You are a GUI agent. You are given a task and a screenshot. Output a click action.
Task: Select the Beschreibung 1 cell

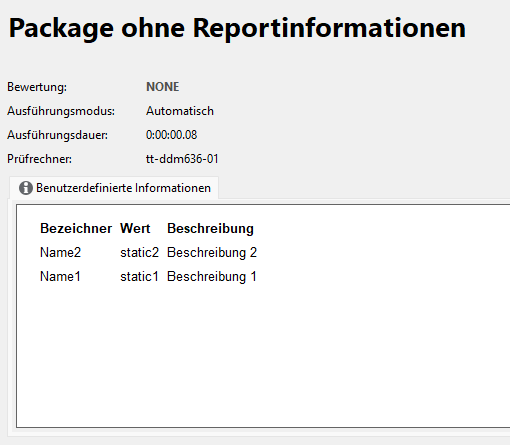tap(212, 277)
